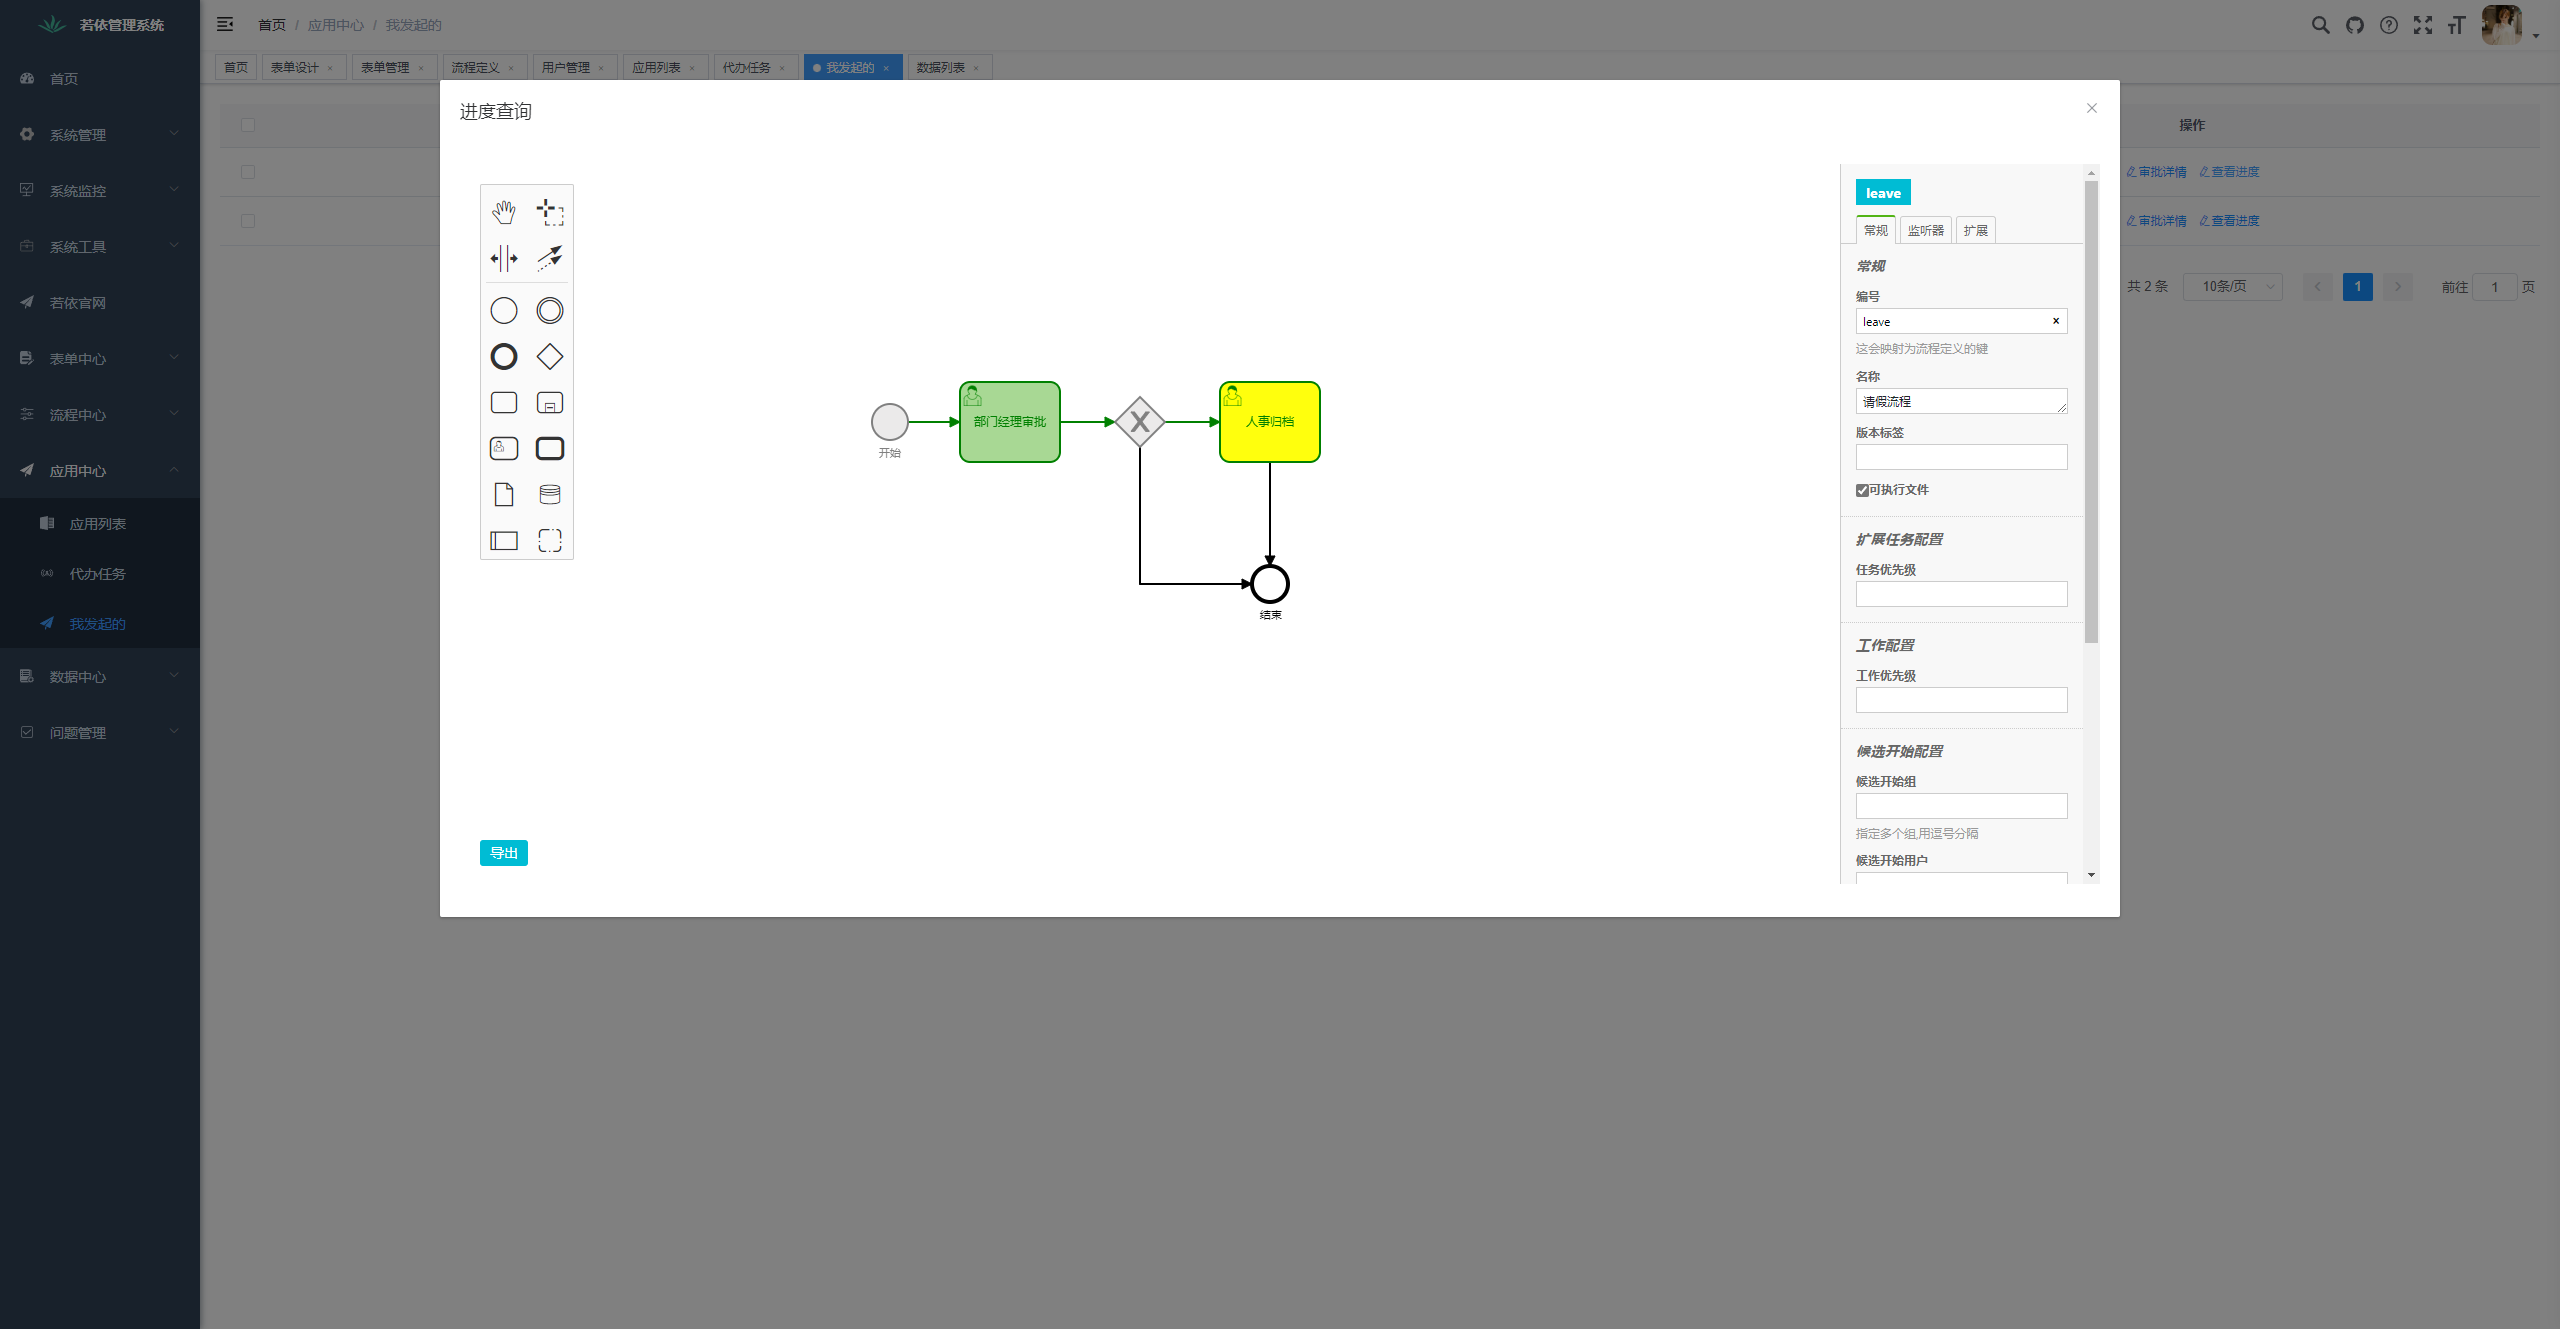
Task: Expand the 系统监控 sidebar menu
Action: [x=100, y=190]
